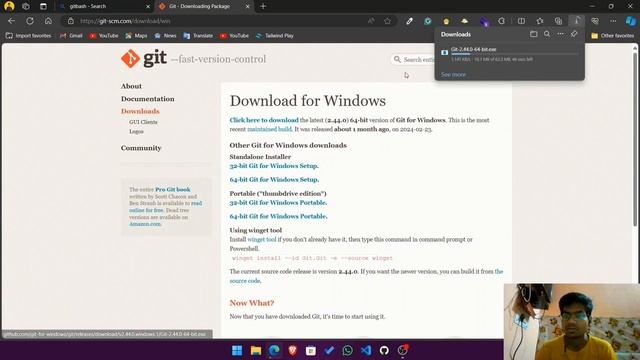Search downloads with the magnifier icon
Screen dimensions: 640x360
547,34
